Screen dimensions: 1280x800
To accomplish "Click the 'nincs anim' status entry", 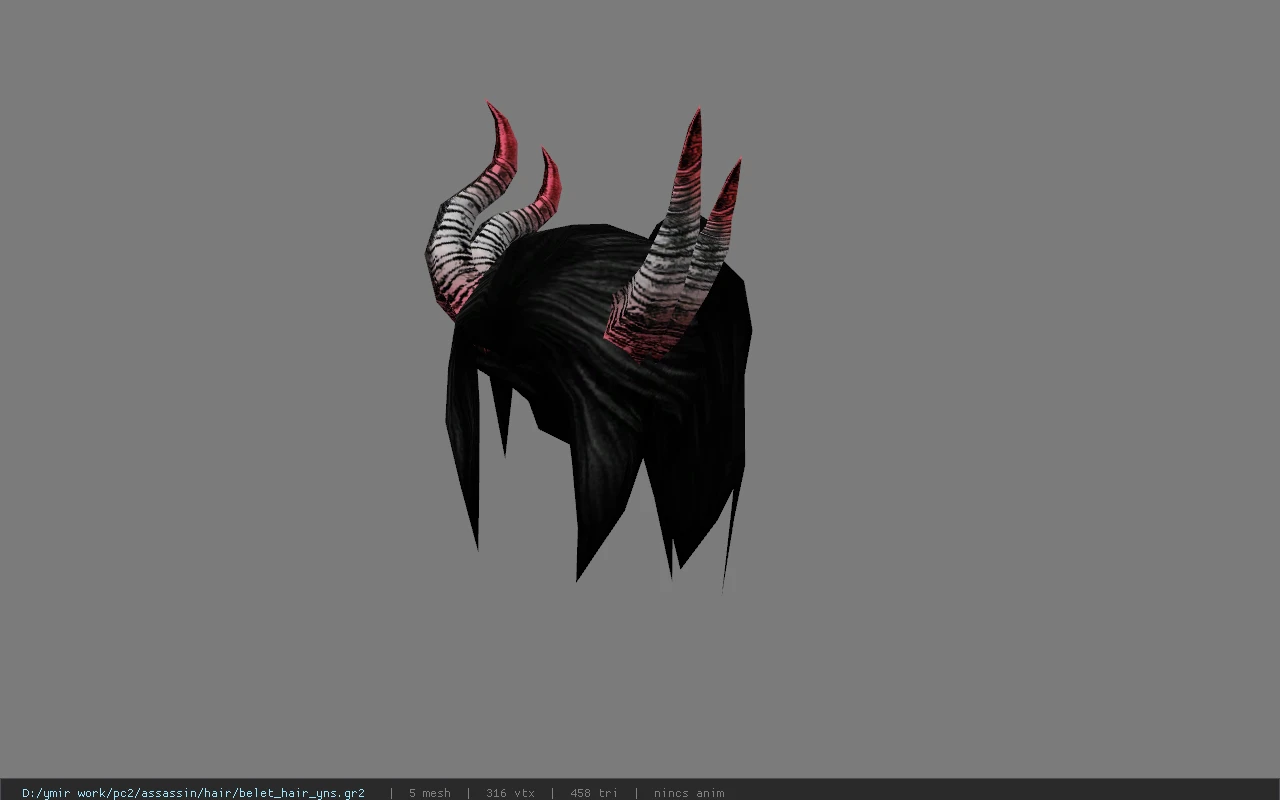I will [689, 793].
